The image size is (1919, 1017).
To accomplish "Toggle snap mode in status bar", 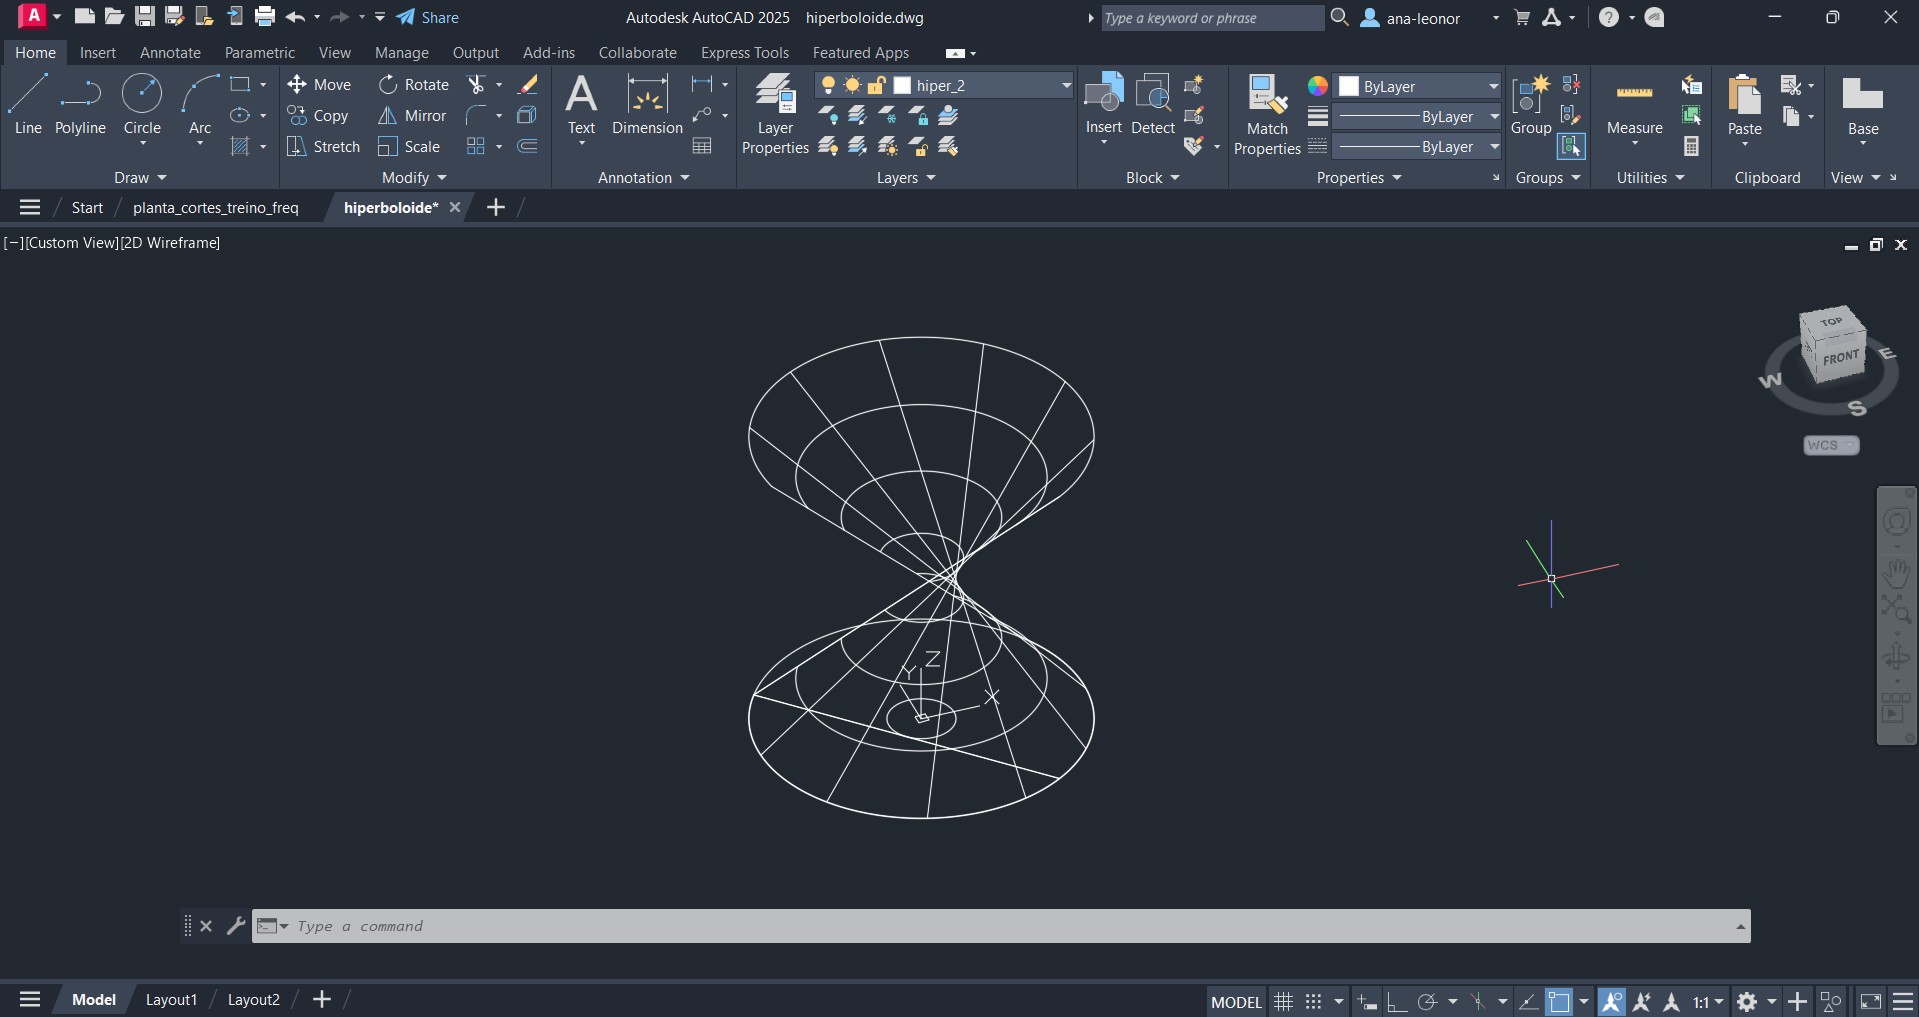I will [1313, 1001].
